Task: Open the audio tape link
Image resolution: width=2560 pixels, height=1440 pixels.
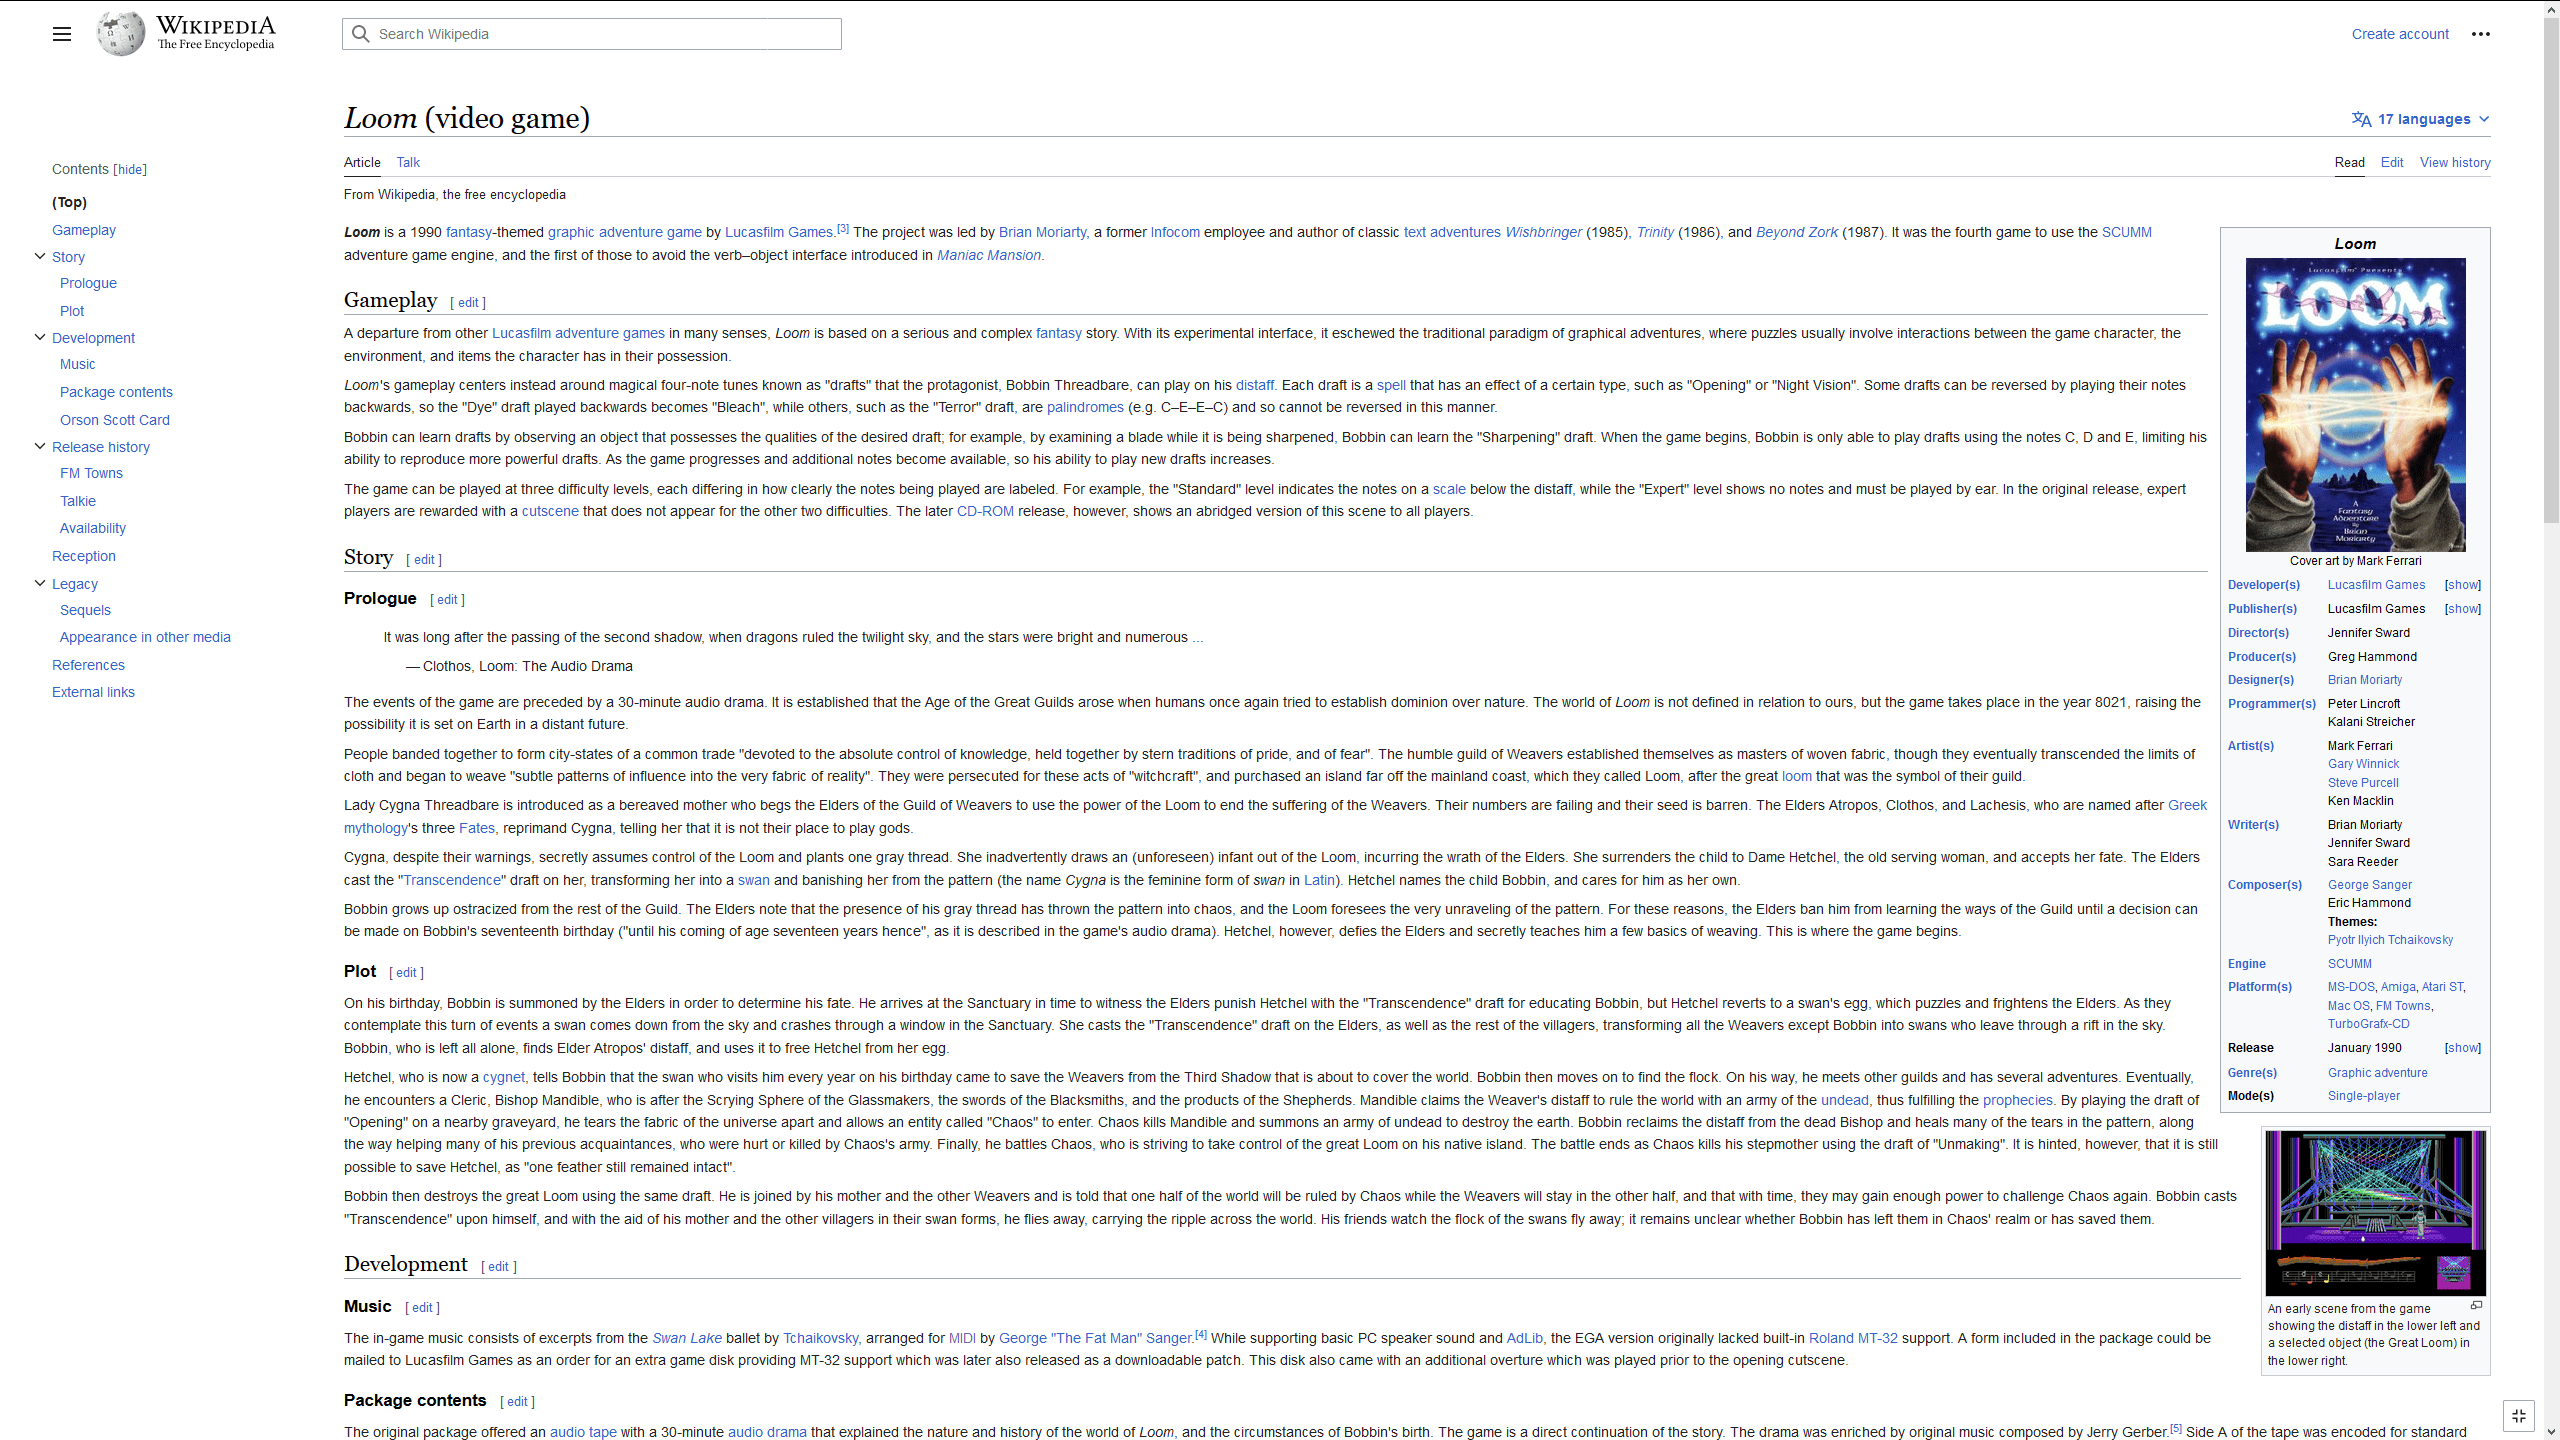Action: coord(583,1432)
